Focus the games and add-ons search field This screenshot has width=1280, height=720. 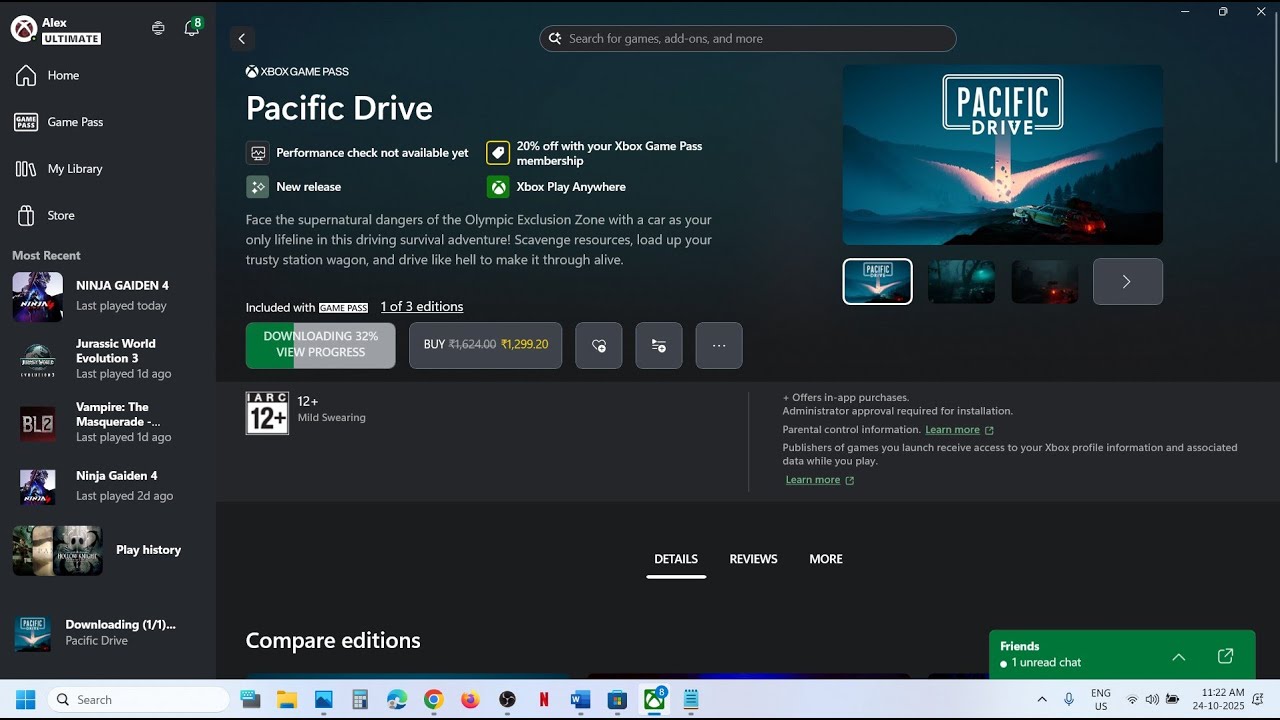(x=748, y=39)
